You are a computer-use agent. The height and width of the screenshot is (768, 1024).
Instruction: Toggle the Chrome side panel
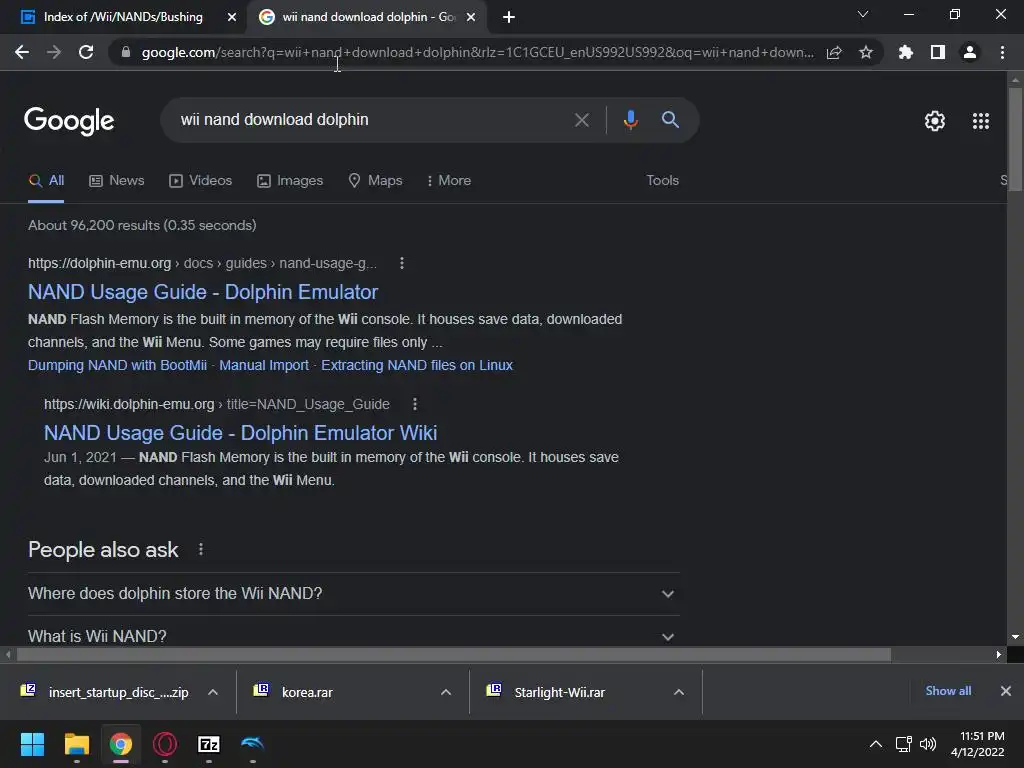coord(938,52)
